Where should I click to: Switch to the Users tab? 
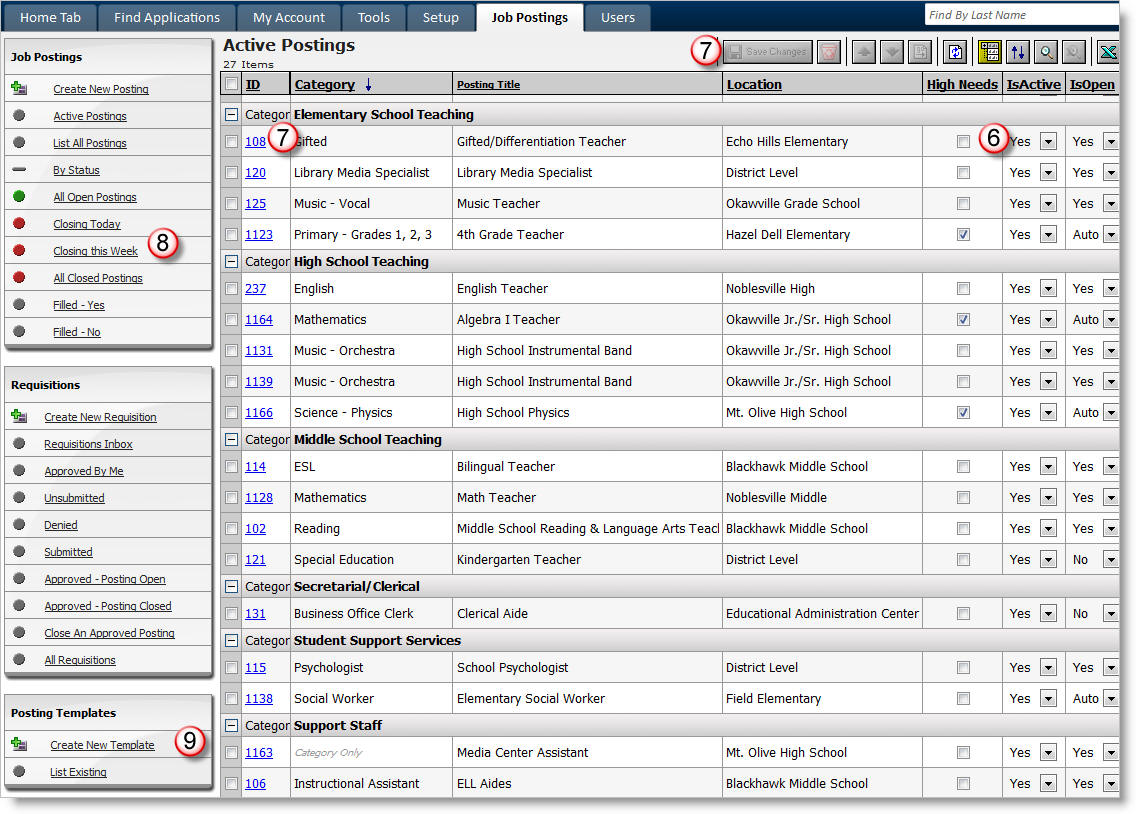click(617, 17)
